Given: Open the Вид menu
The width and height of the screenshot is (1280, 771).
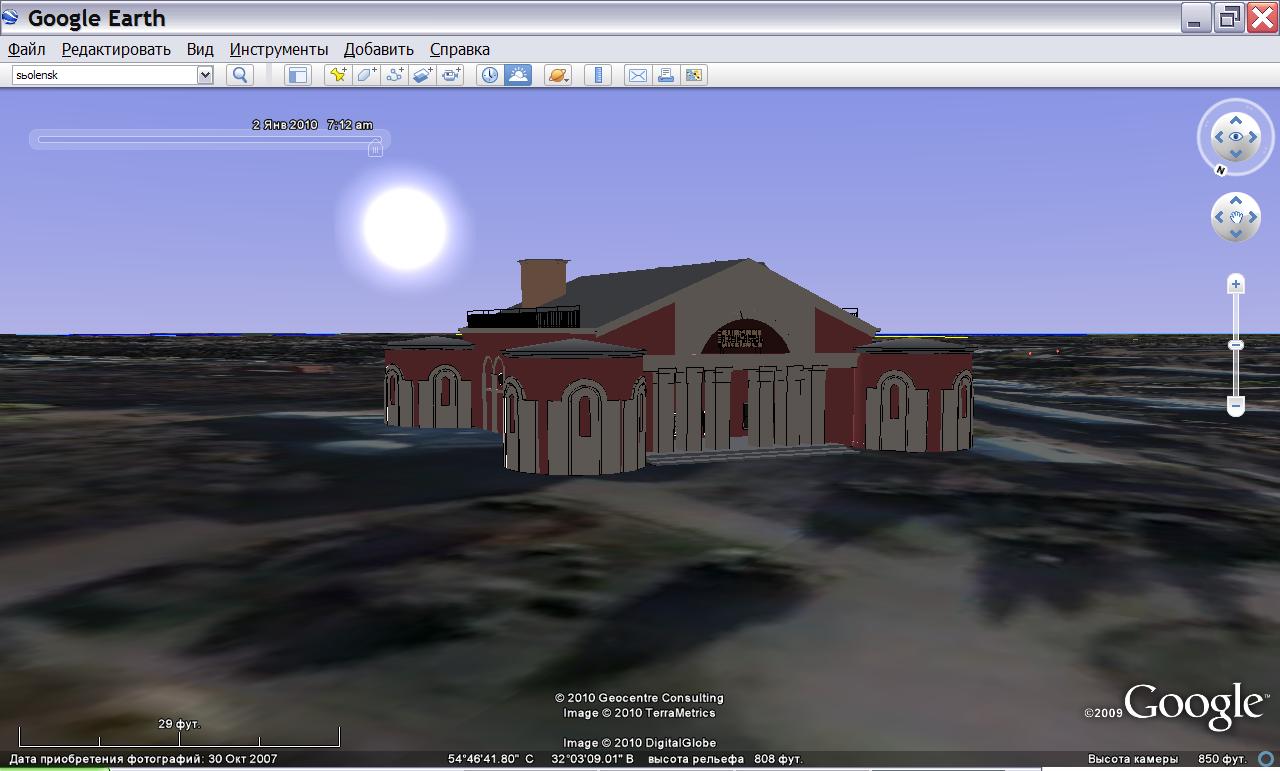Looking at the screenshot, I should tap(200, 49).
